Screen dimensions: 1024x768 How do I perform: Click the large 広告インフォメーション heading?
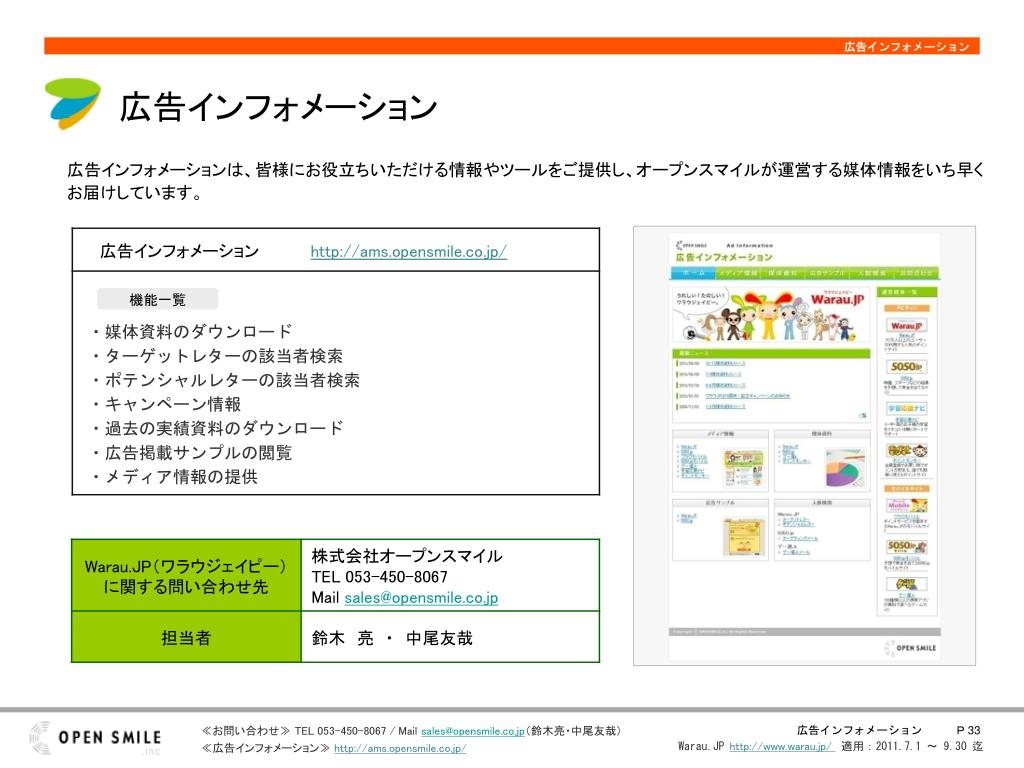coord(278,106)
